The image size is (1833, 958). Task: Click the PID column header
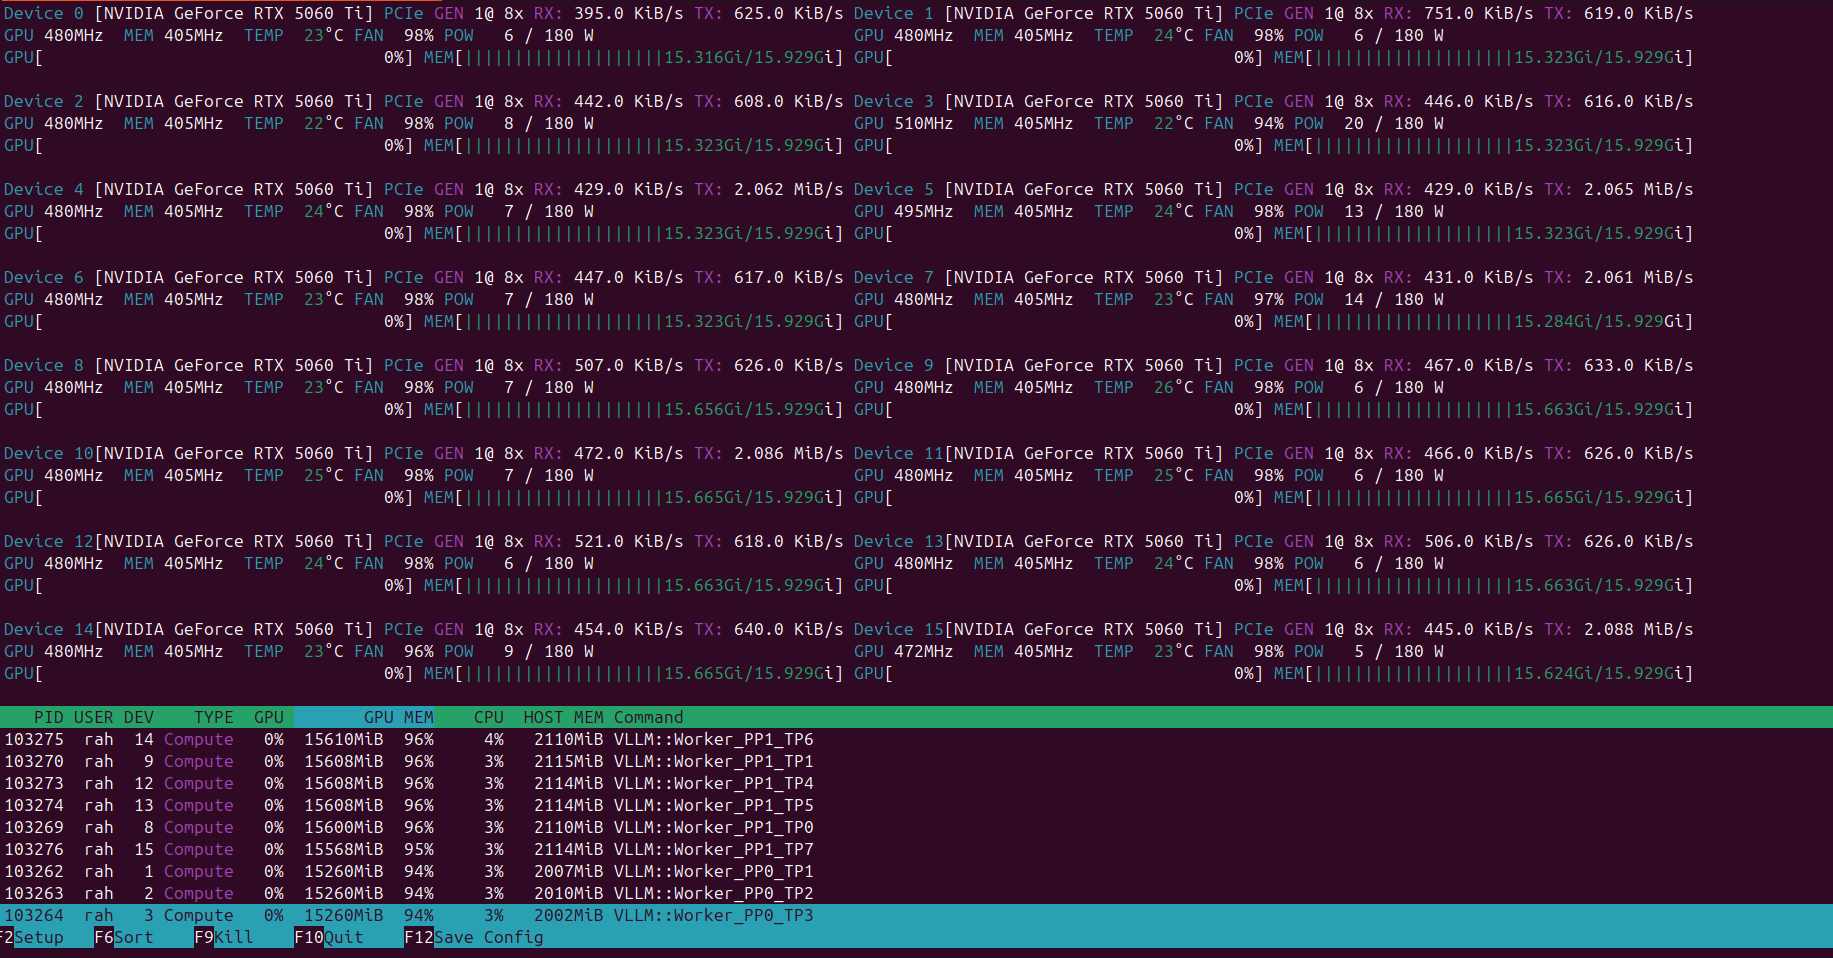point(49,717)
